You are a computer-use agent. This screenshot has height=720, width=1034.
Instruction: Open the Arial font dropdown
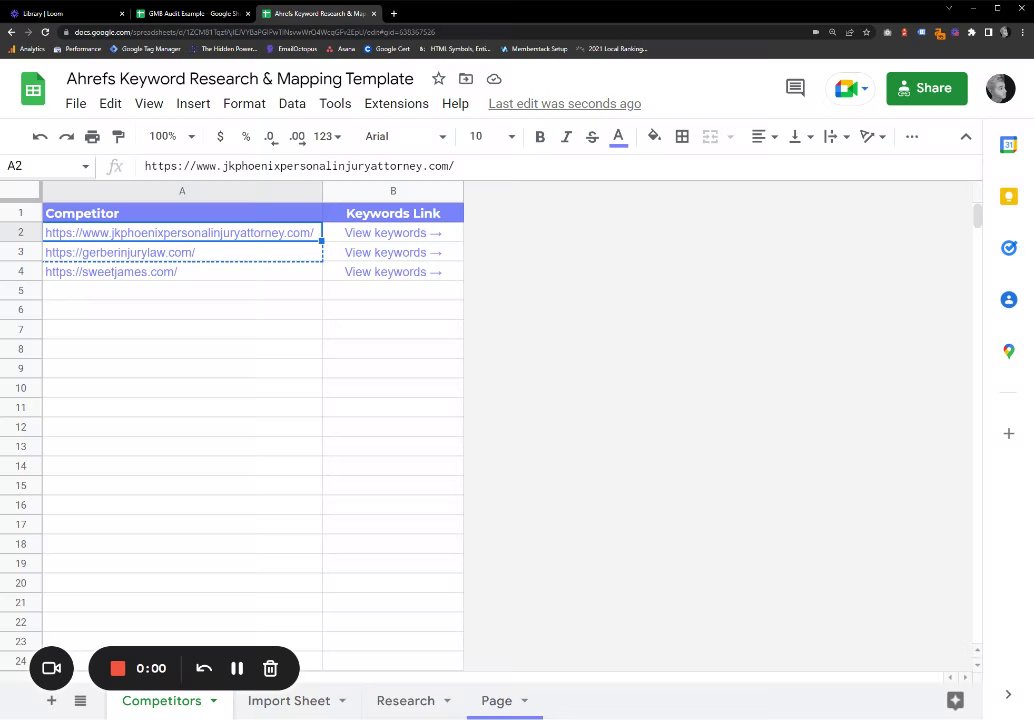click(406, 136)
